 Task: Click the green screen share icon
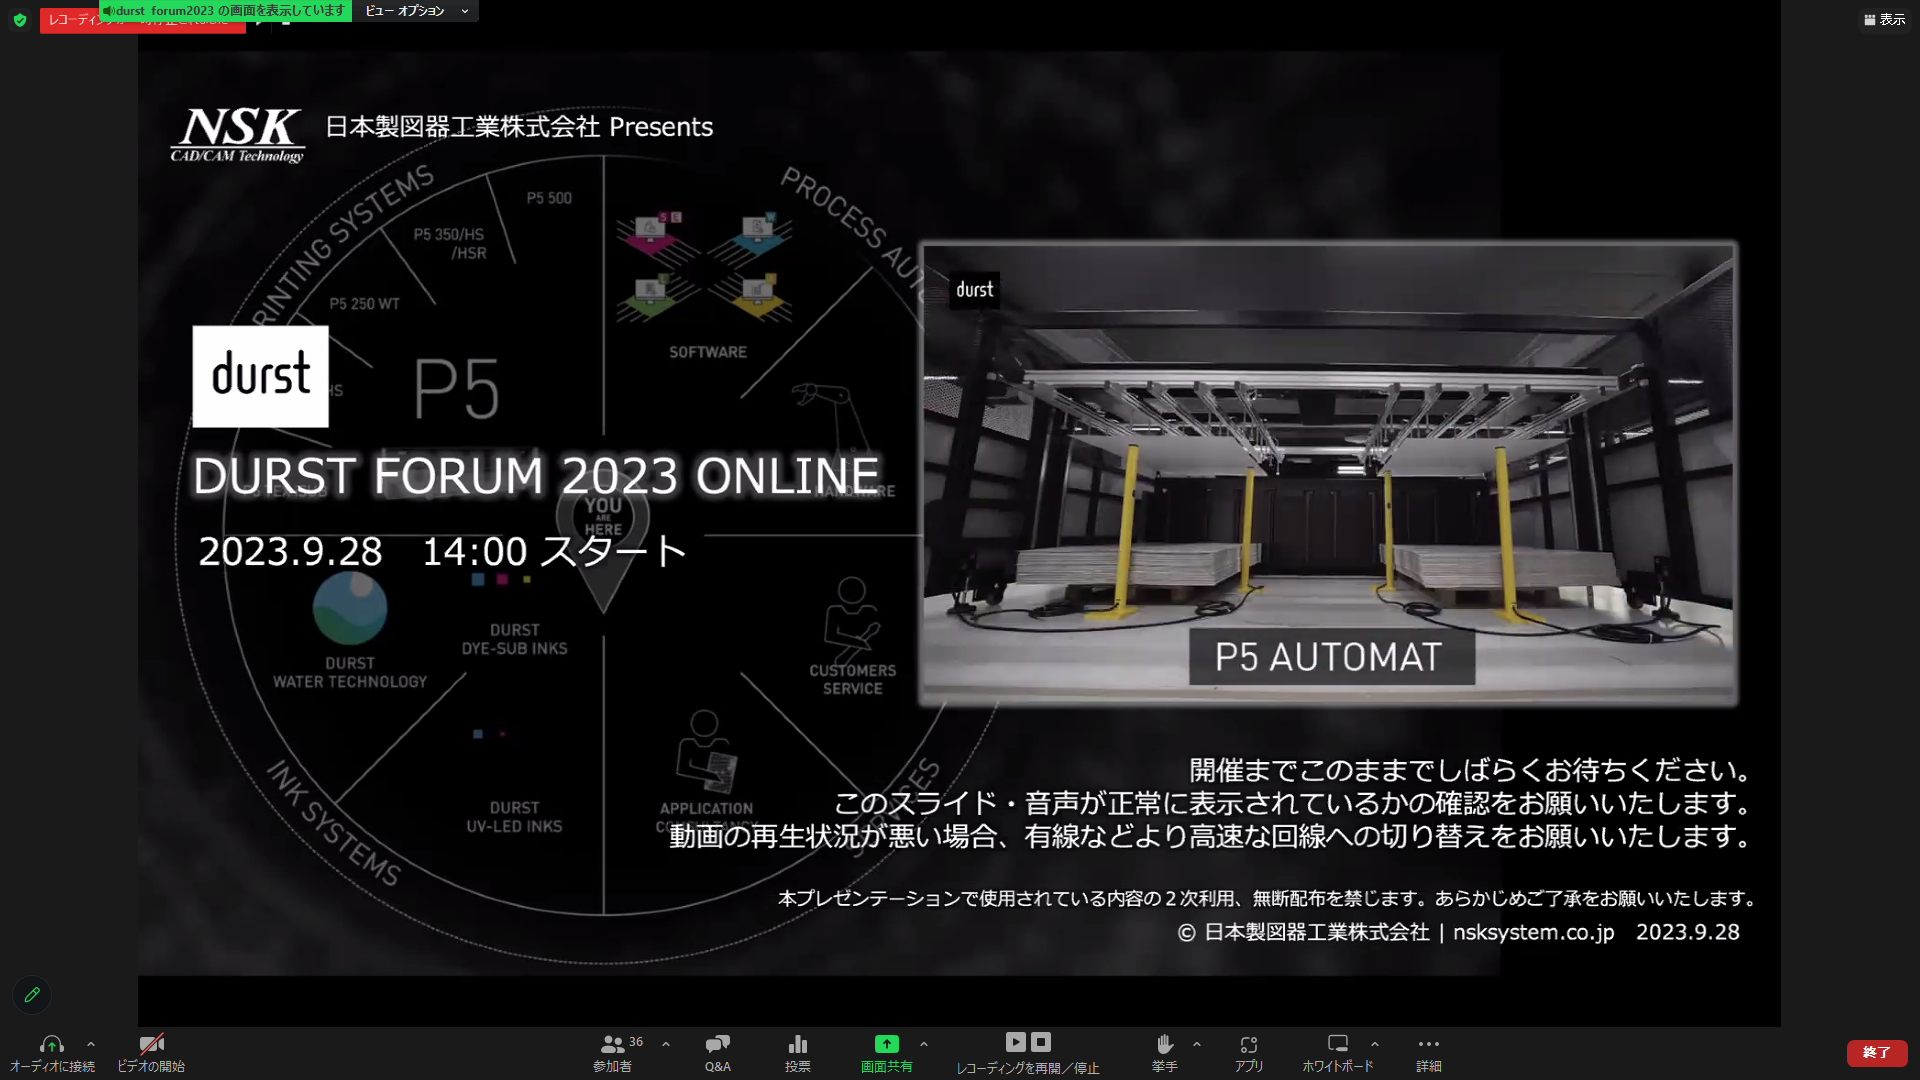point(886,1044)
